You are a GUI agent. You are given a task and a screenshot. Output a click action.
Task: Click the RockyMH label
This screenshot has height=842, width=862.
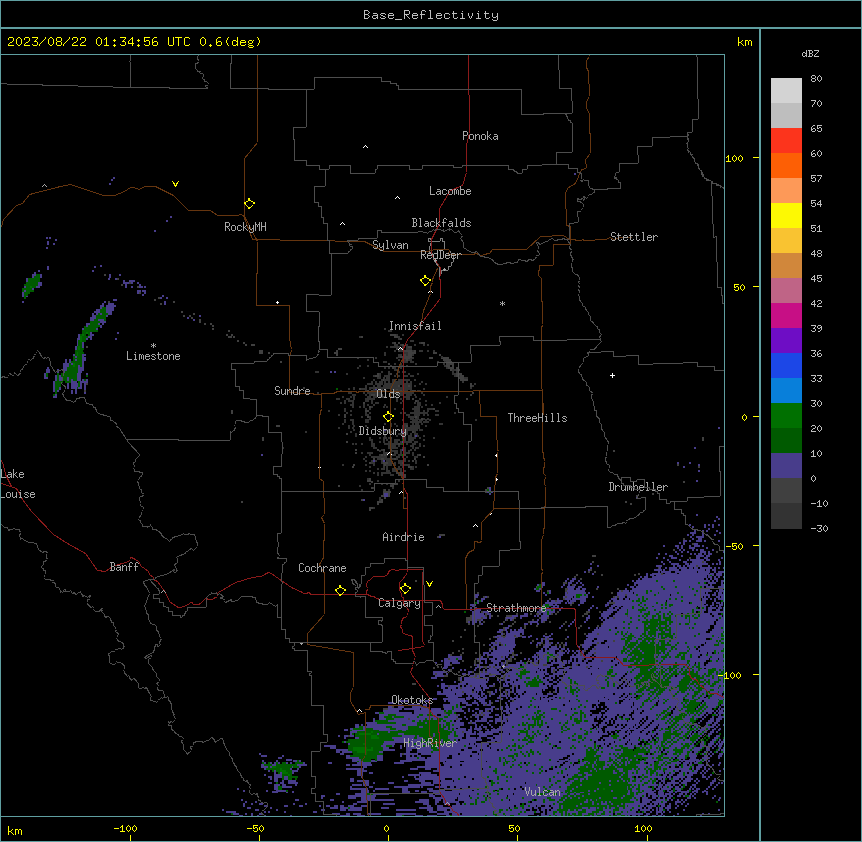click(x=245, y=227)
